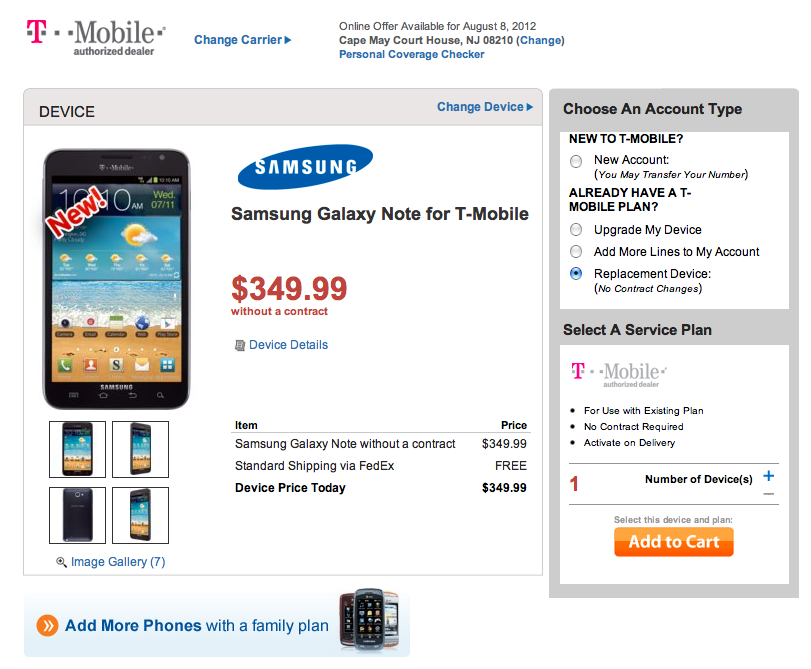Select the Replacement Device radio button
The width and height of the screenshot is (811, 669).
click(576, 273)
